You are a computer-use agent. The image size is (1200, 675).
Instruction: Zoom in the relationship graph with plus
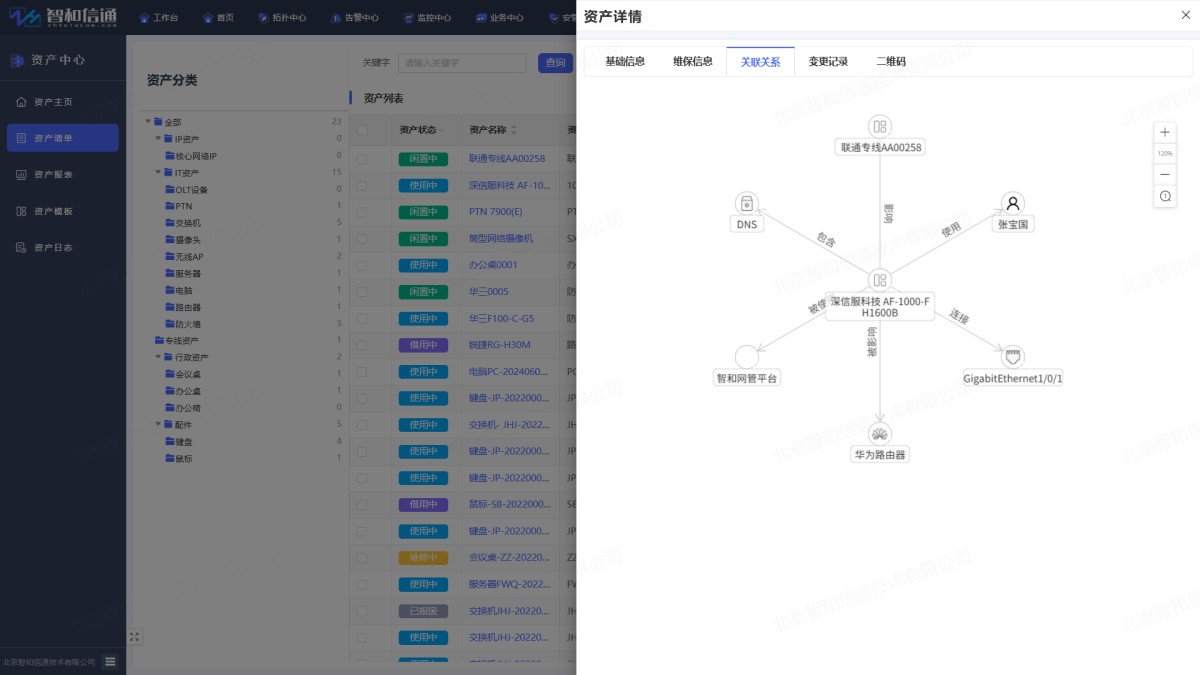[x=1165, y=132]
